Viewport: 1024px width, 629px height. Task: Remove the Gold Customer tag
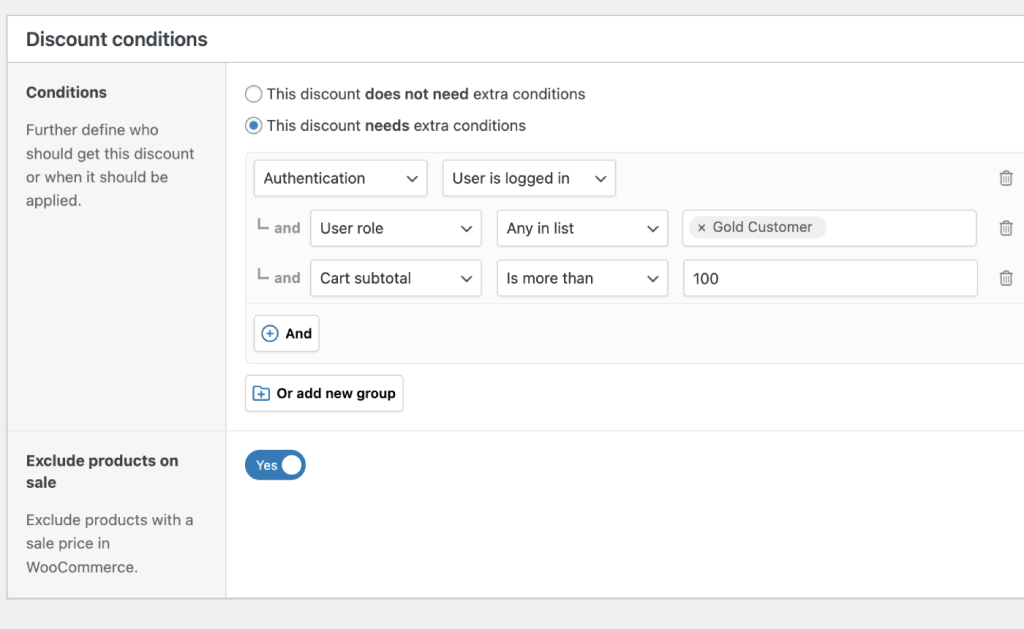pos(701,227)
